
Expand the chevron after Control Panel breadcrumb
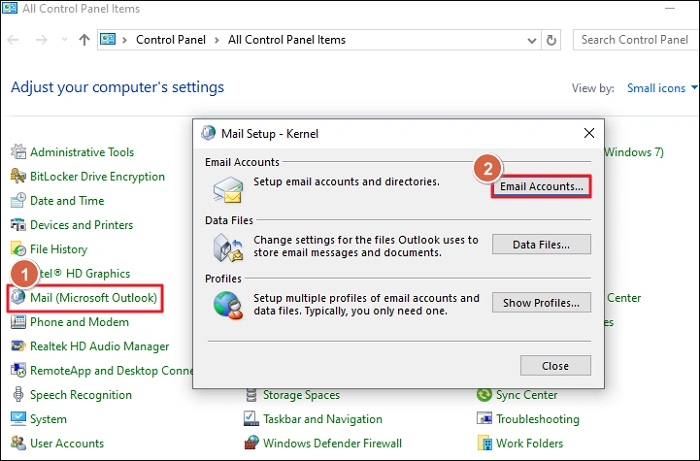pos(217,40)
